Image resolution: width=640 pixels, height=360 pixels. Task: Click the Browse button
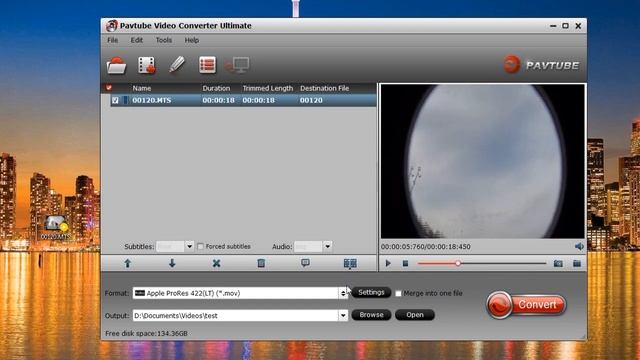(371, 315)
